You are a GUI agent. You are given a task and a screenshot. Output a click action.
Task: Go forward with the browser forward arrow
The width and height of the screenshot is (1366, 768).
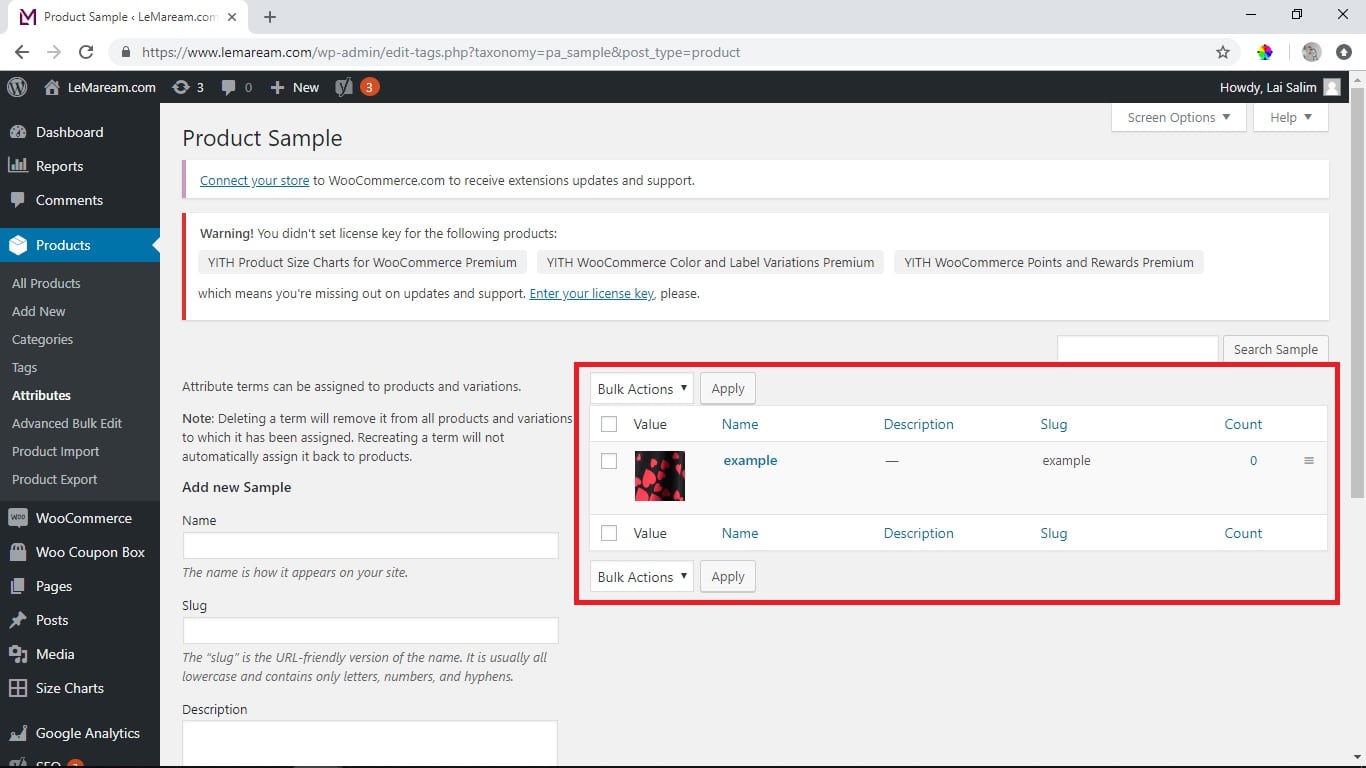coord(54,52)
